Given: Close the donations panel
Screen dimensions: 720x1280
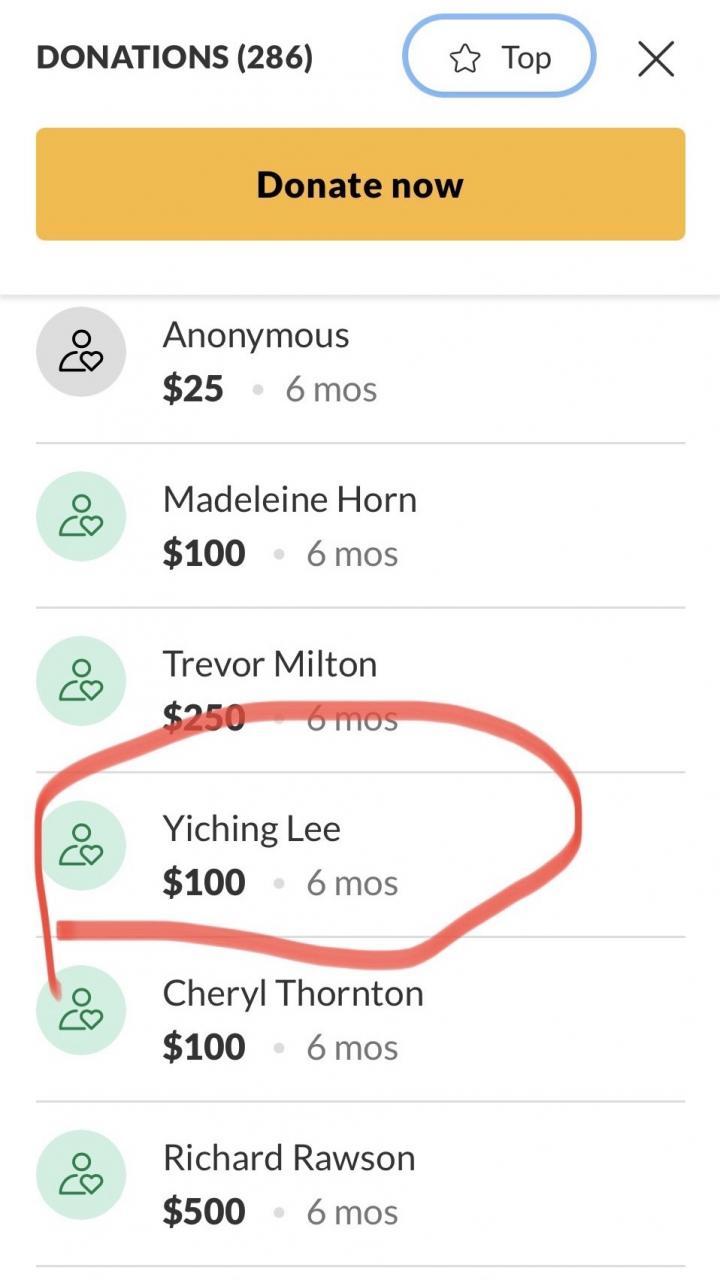Looking at the screenshot, I should point(656,59).
